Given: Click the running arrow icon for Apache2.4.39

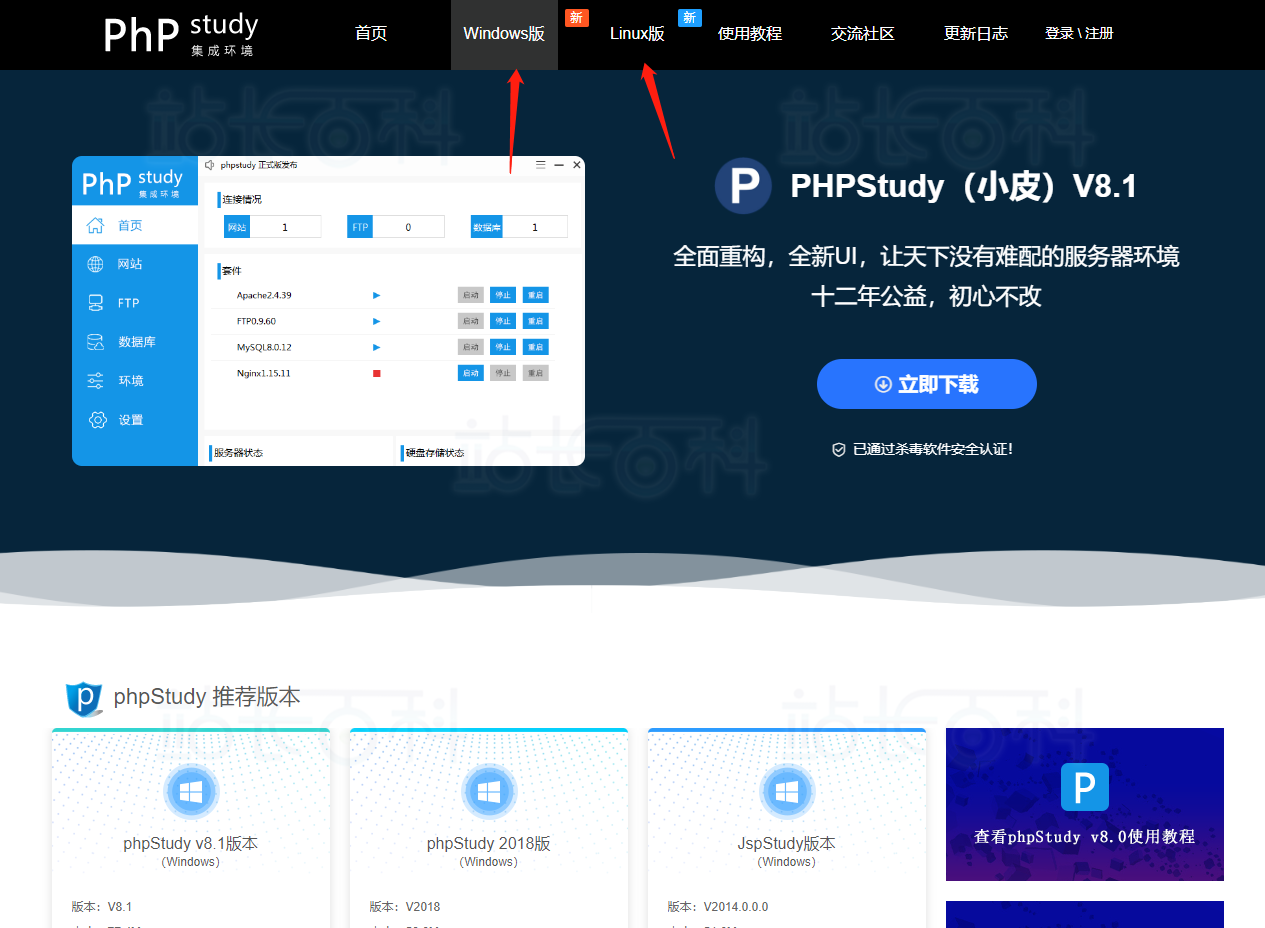Looking at the screenshot, I should (x=377, y=295).
